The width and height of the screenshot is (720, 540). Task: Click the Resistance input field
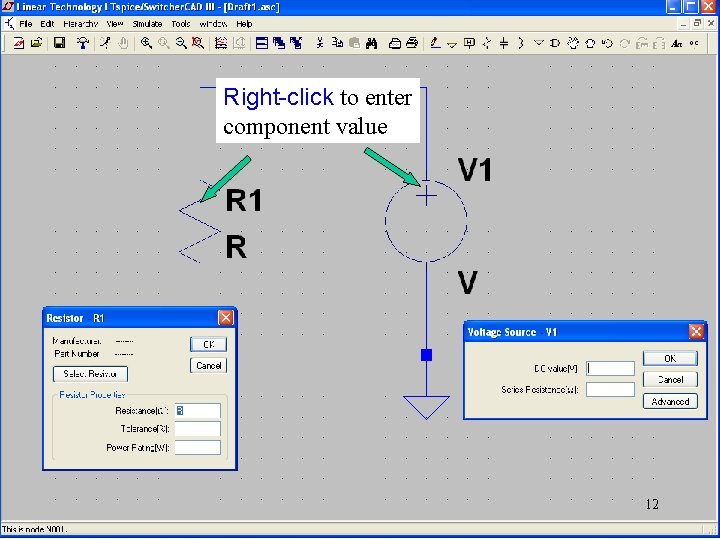197,411
